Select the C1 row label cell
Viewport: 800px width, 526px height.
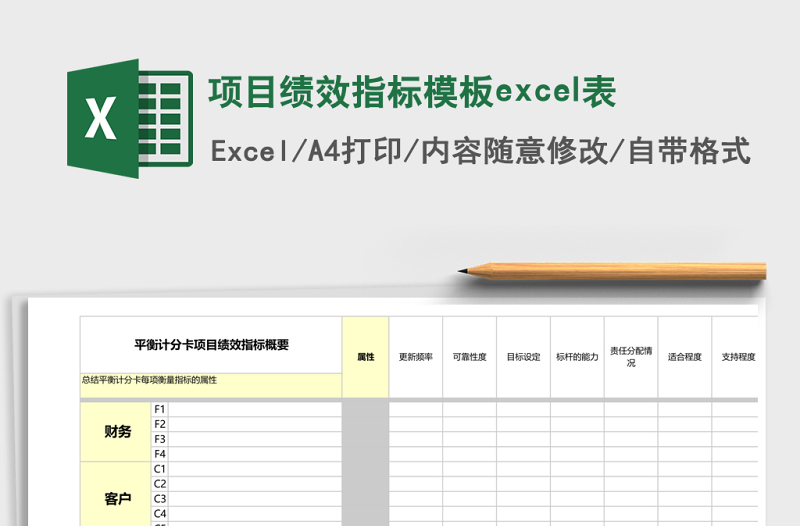click(160, 469)
